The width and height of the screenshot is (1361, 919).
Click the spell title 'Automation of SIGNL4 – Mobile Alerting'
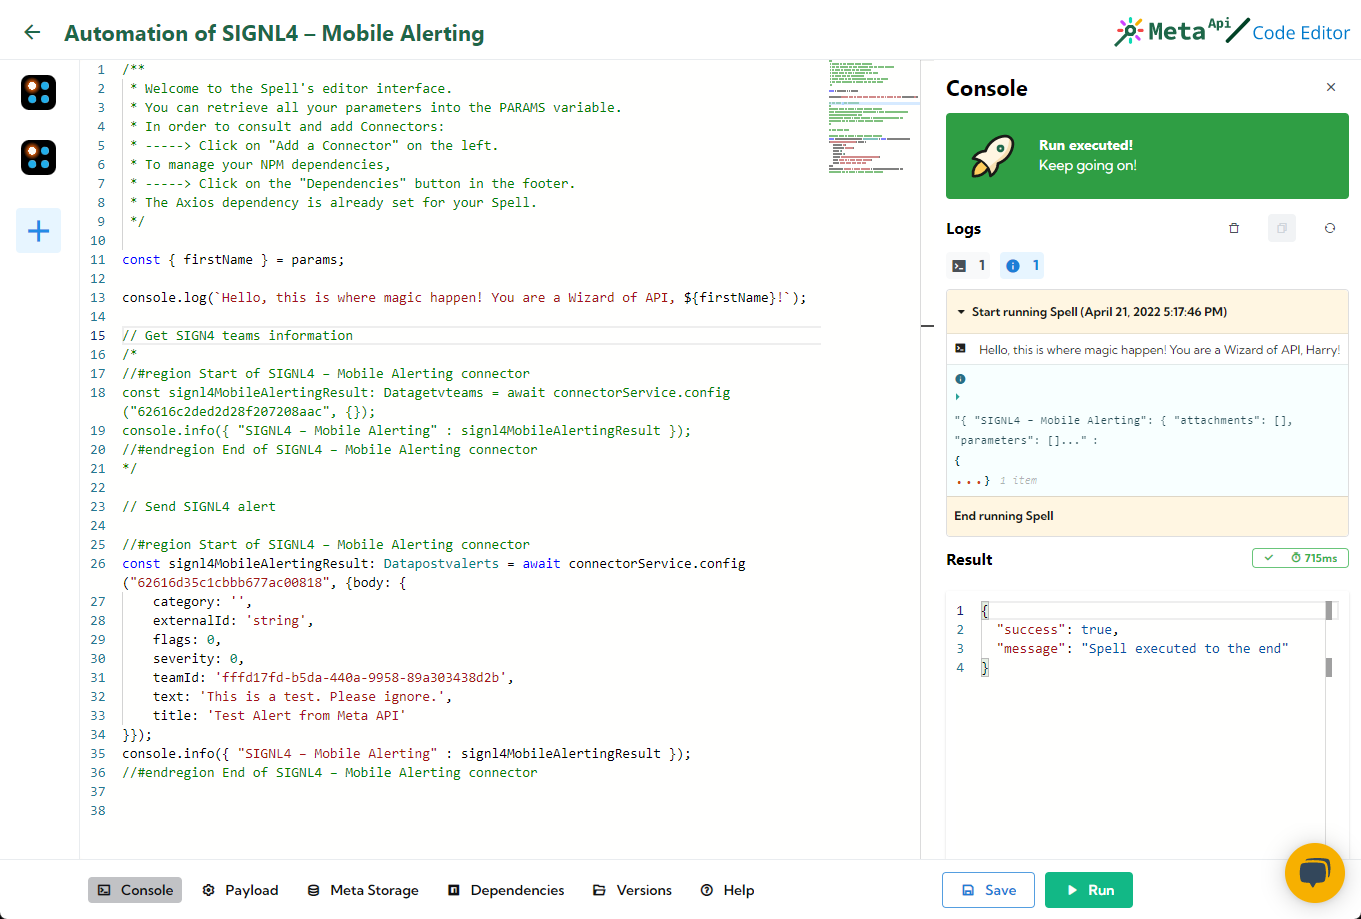(x=274, y=33)
